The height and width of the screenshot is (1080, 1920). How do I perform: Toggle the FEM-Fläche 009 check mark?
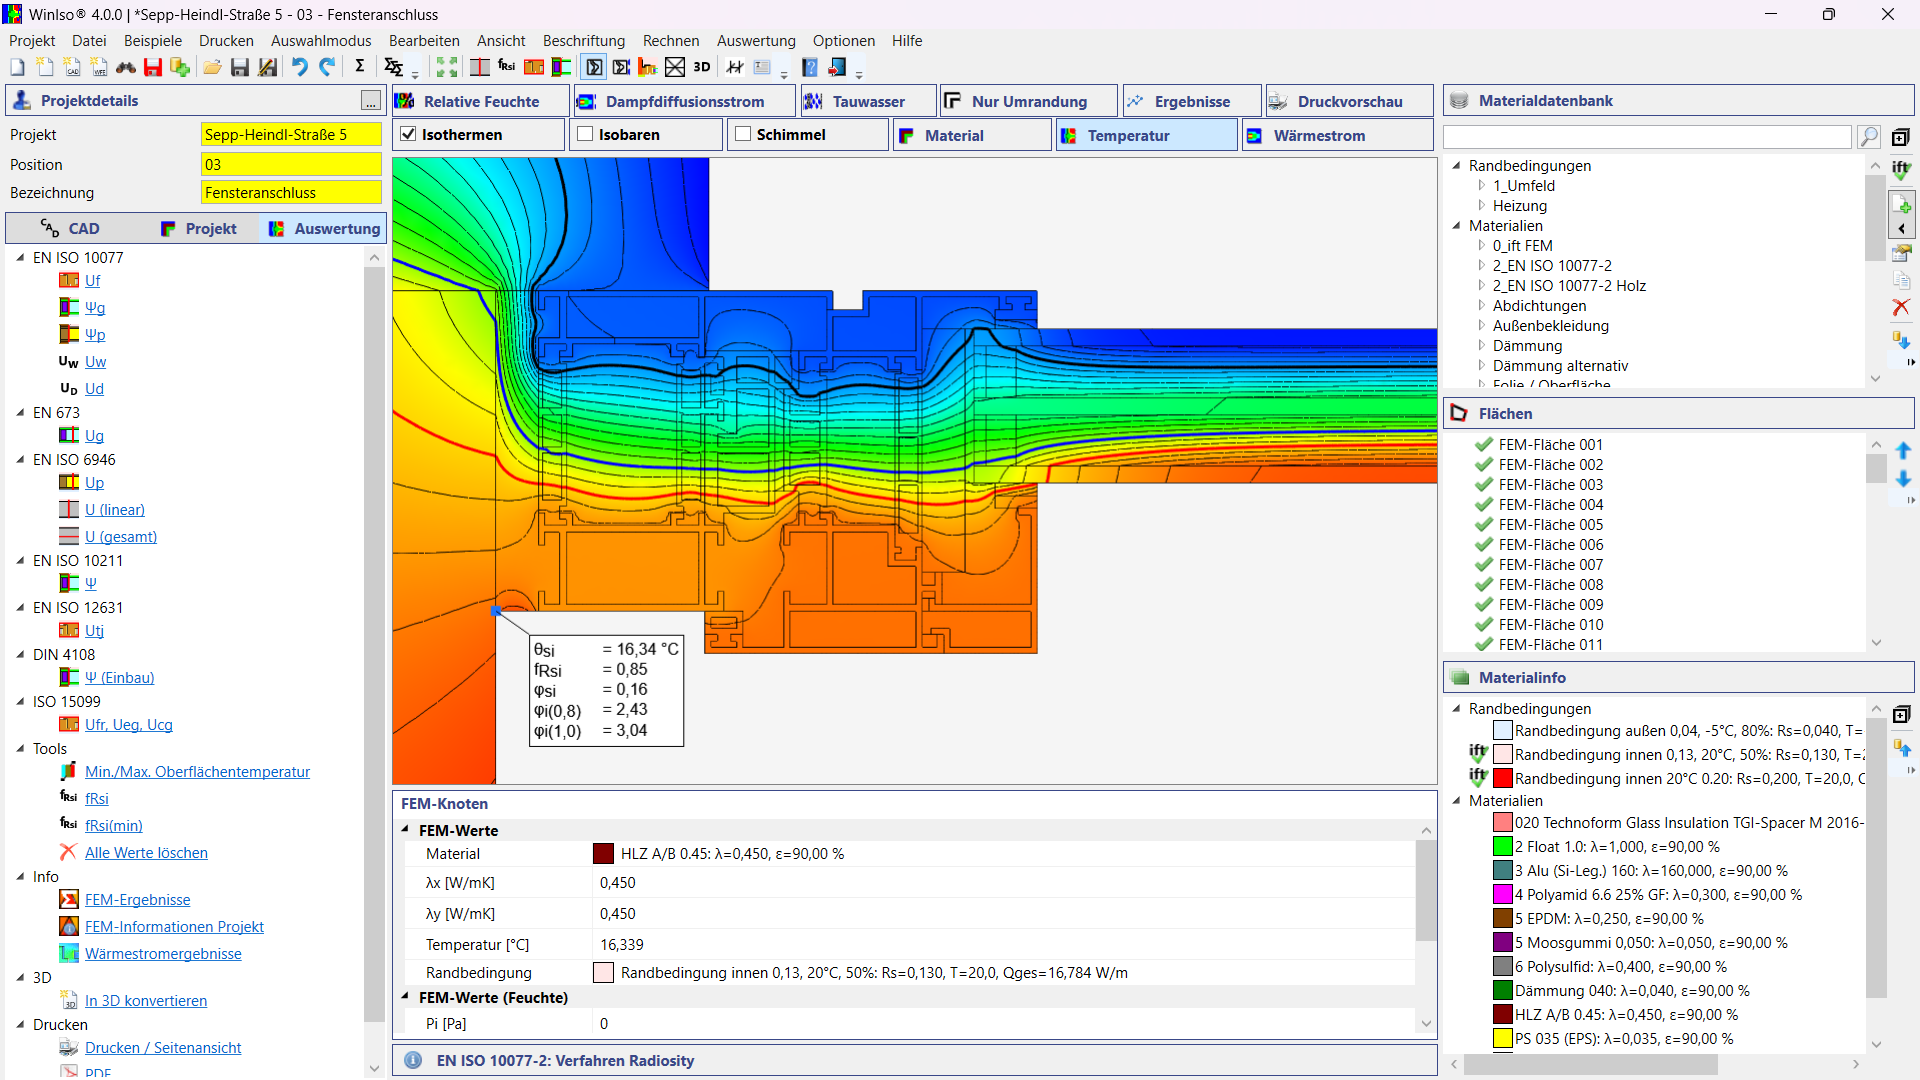tap(1484, 605)
